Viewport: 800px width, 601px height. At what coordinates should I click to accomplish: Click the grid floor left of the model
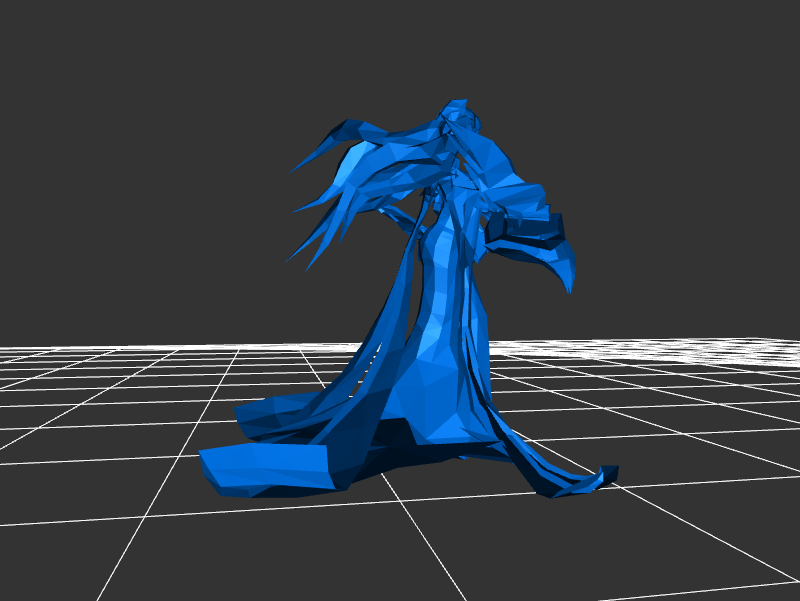100,400
